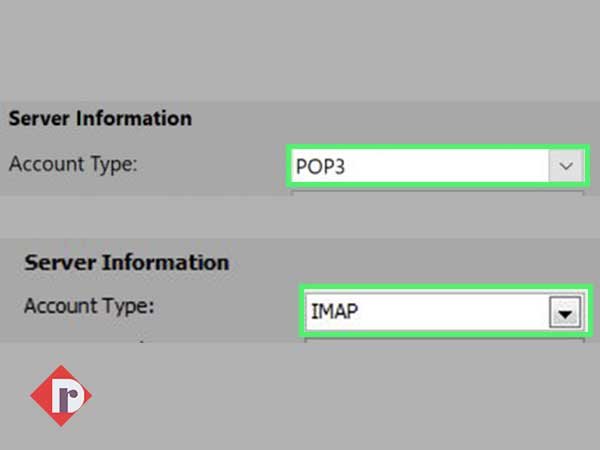
Task: Click green highlight border around POP3 box
Action: [x=438, y=147]
